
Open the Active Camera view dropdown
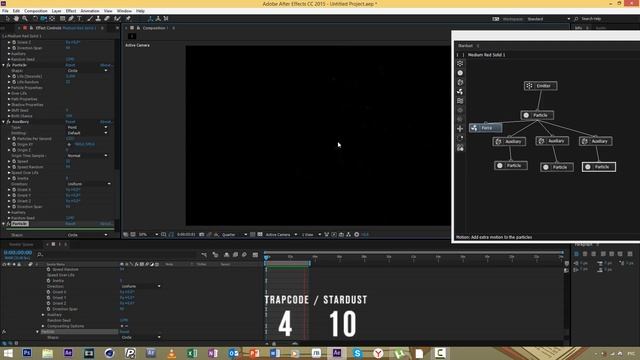[281, 235]
